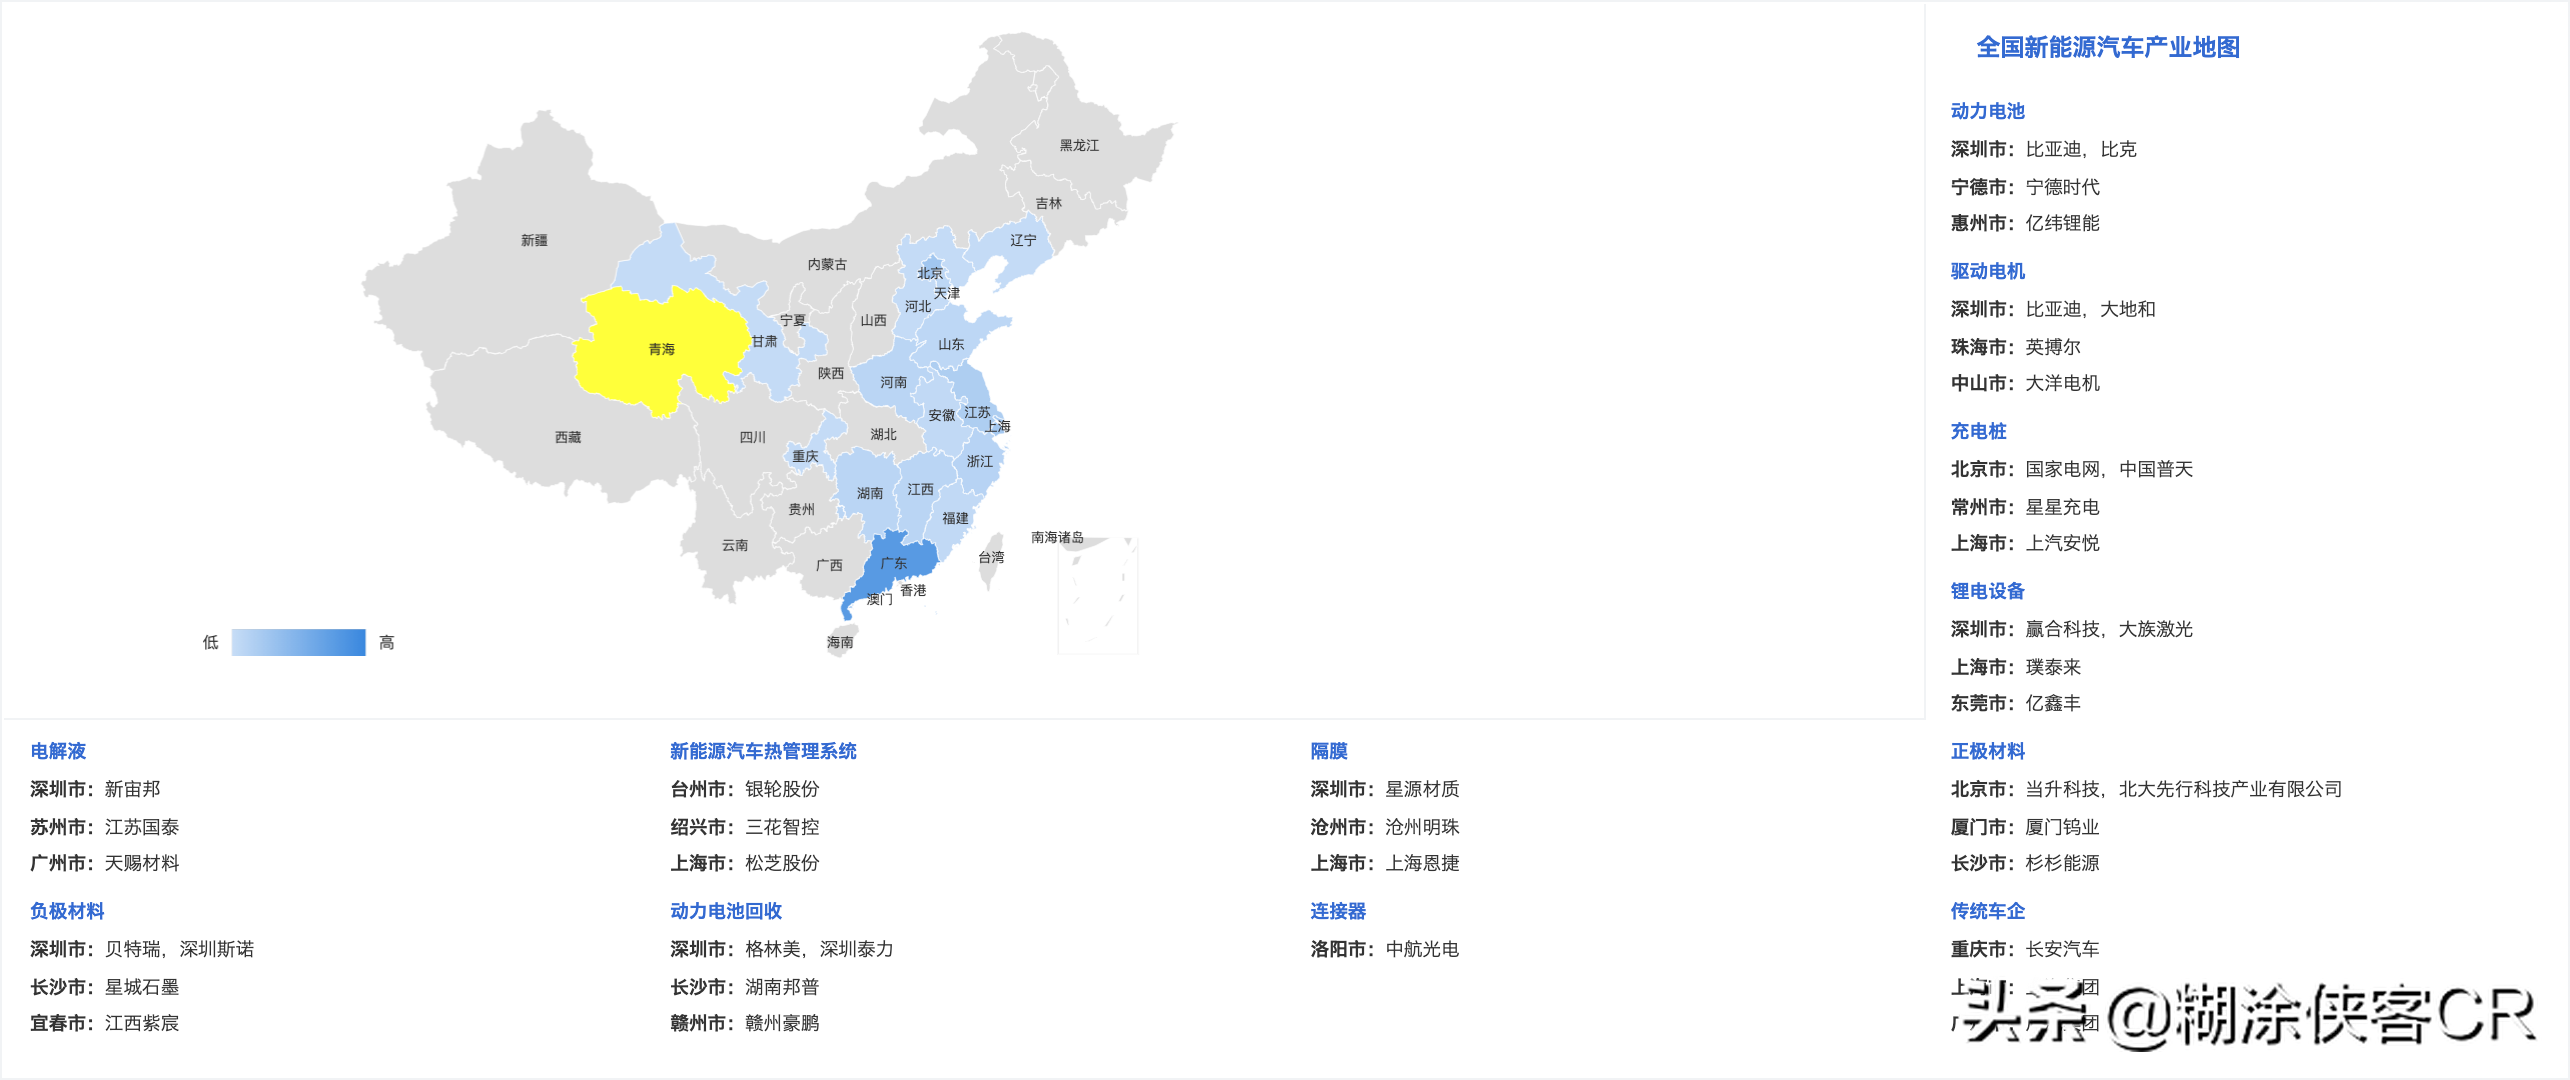Select Xinjiang (新疆) region on the map
The image size is (2570, 1080).
coord(533,240)
